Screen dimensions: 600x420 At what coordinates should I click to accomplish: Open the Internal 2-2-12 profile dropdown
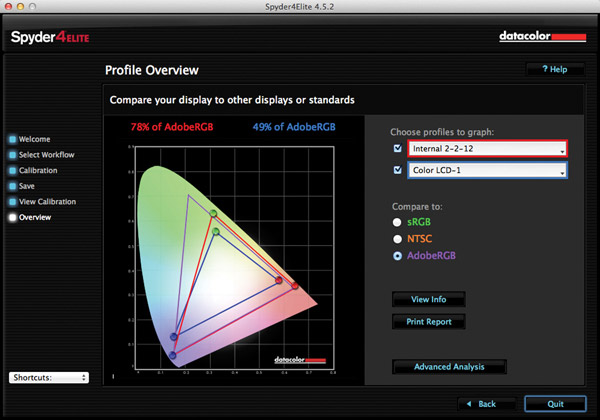(488, 149)
